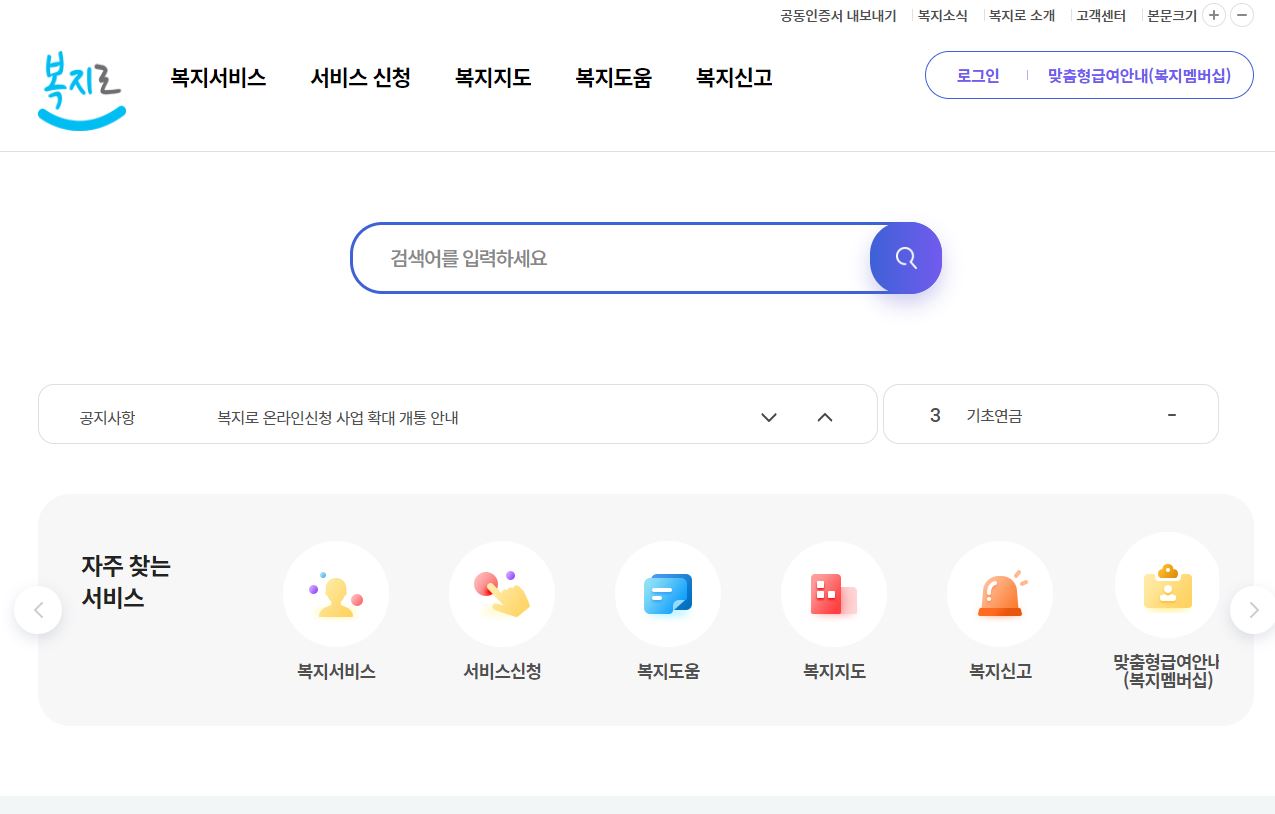Click the 복지로 logo
Screen dimensions: 1275x814
click(x=82, y=91)
